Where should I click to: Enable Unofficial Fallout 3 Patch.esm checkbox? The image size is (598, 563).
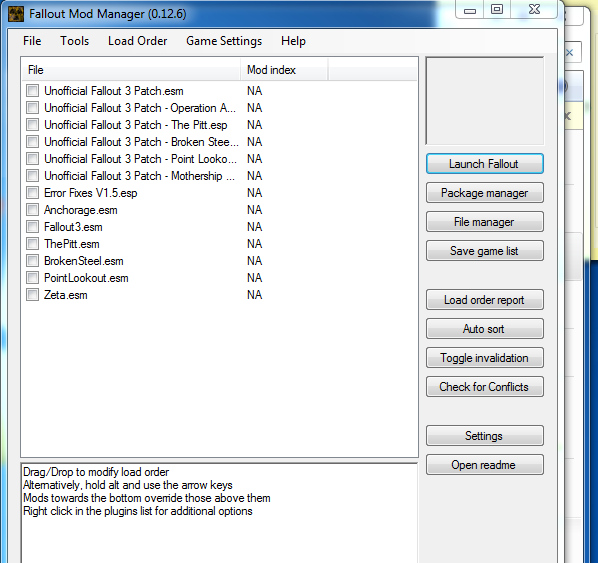32,91
